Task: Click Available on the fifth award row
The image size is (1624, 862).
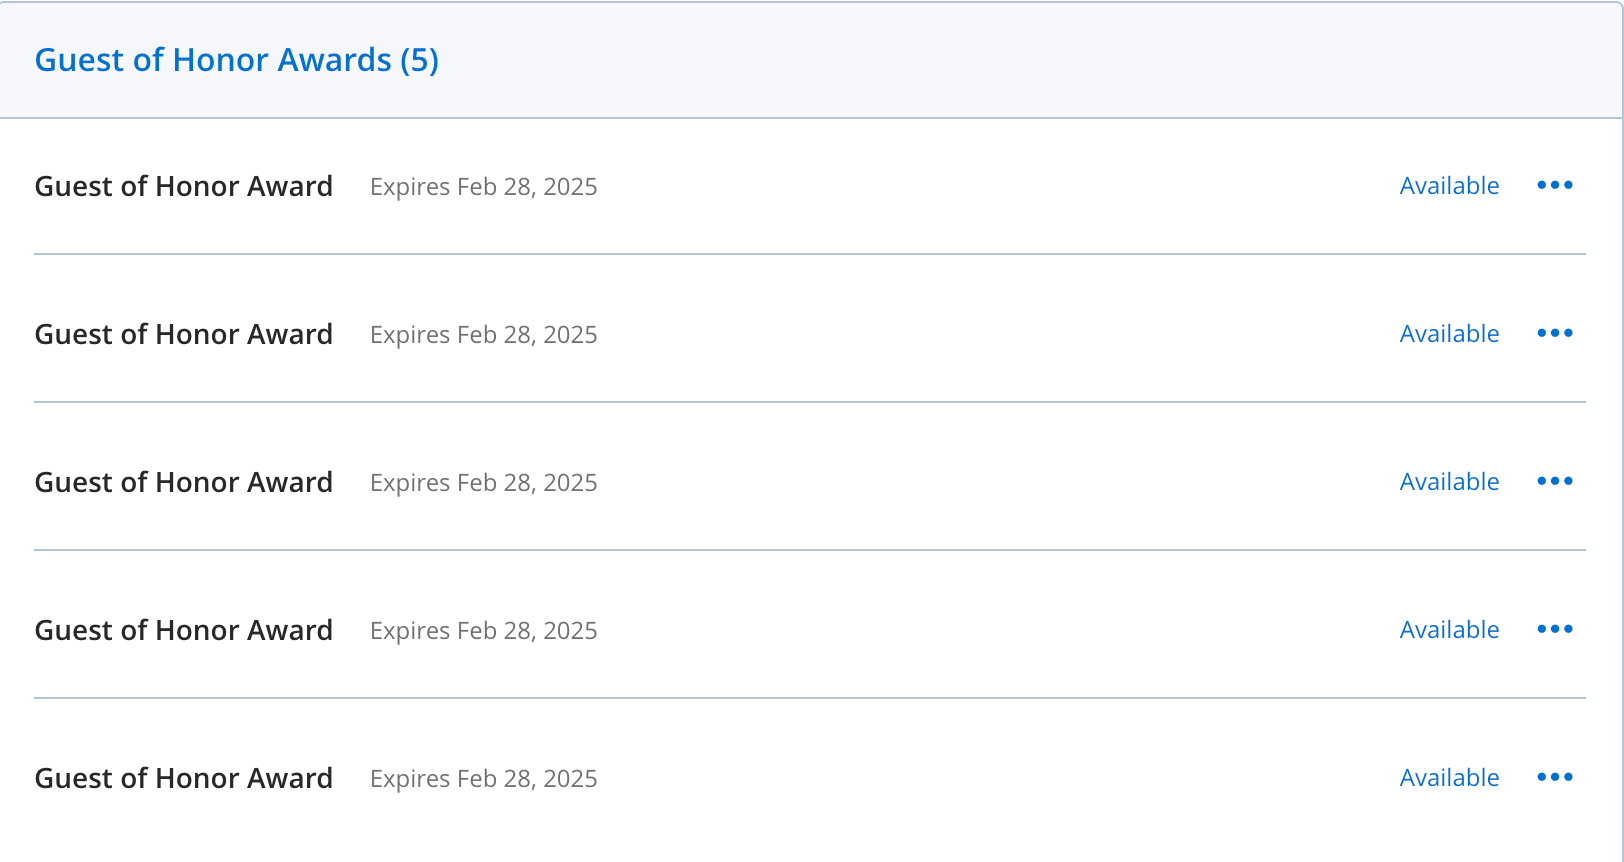Action: 1449,778
